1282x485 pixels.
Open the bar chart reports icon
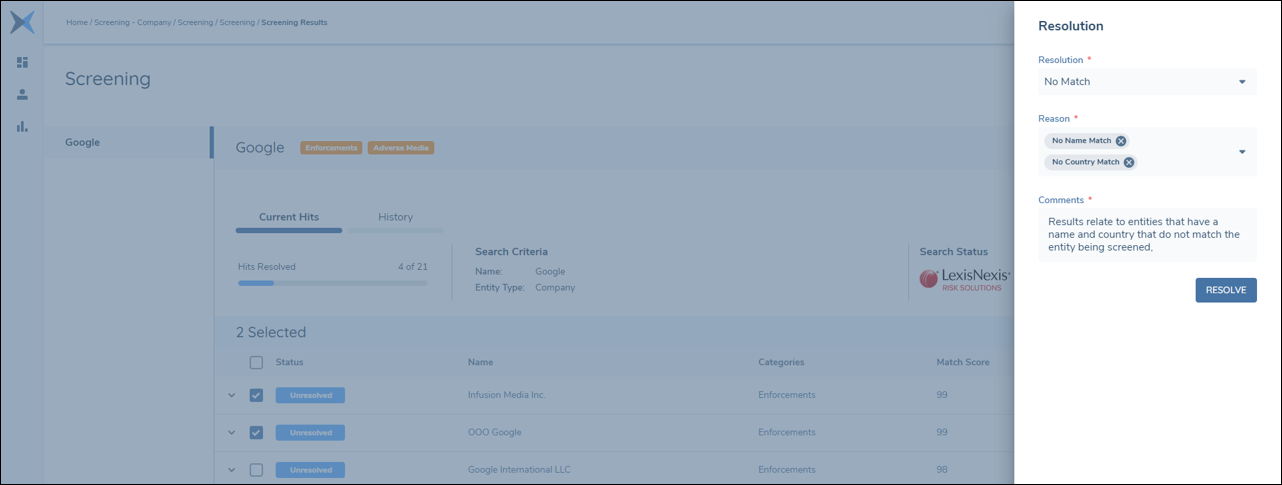[22, 126]
